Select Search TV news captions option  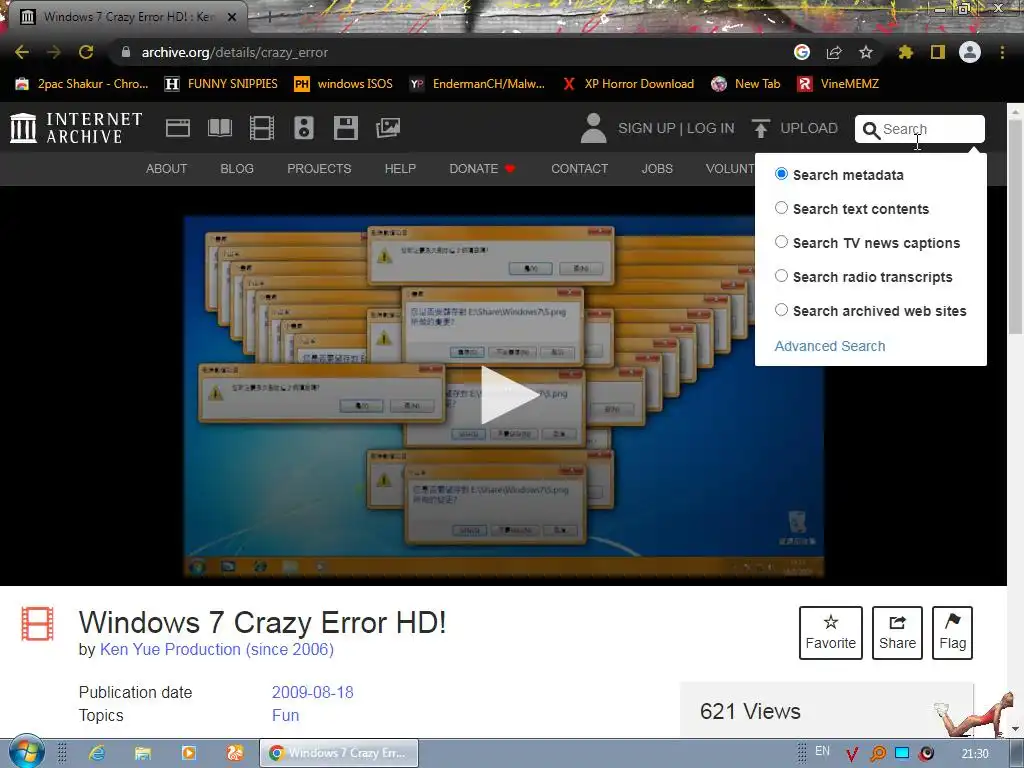(781, 242)
